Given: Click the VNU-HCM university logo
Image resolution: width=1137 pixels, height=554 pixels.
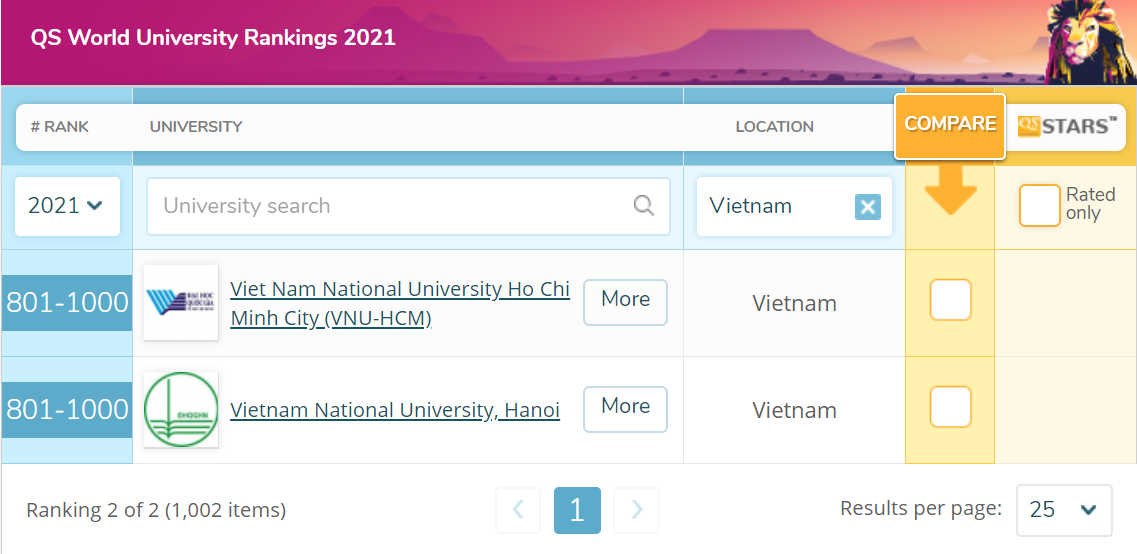Looking at the screenshot, I should point(181,303).
